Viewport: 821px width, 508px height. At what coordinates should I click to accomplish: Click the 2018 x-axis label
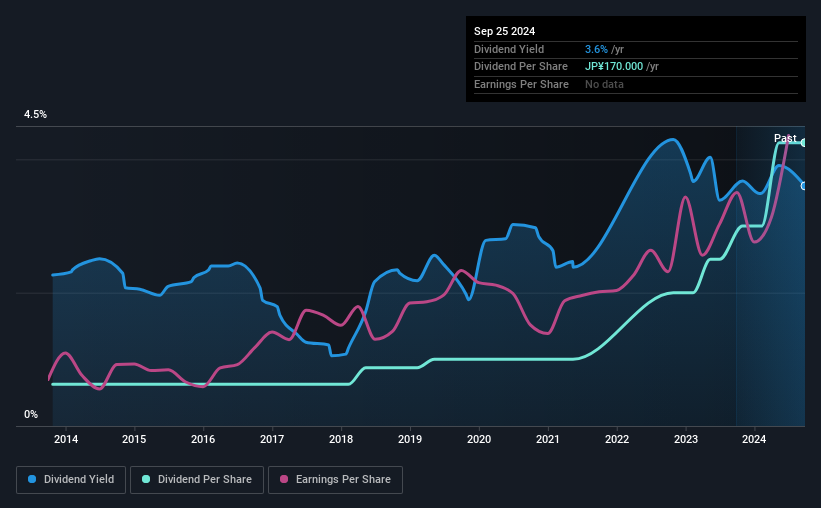tap(341, 439)
